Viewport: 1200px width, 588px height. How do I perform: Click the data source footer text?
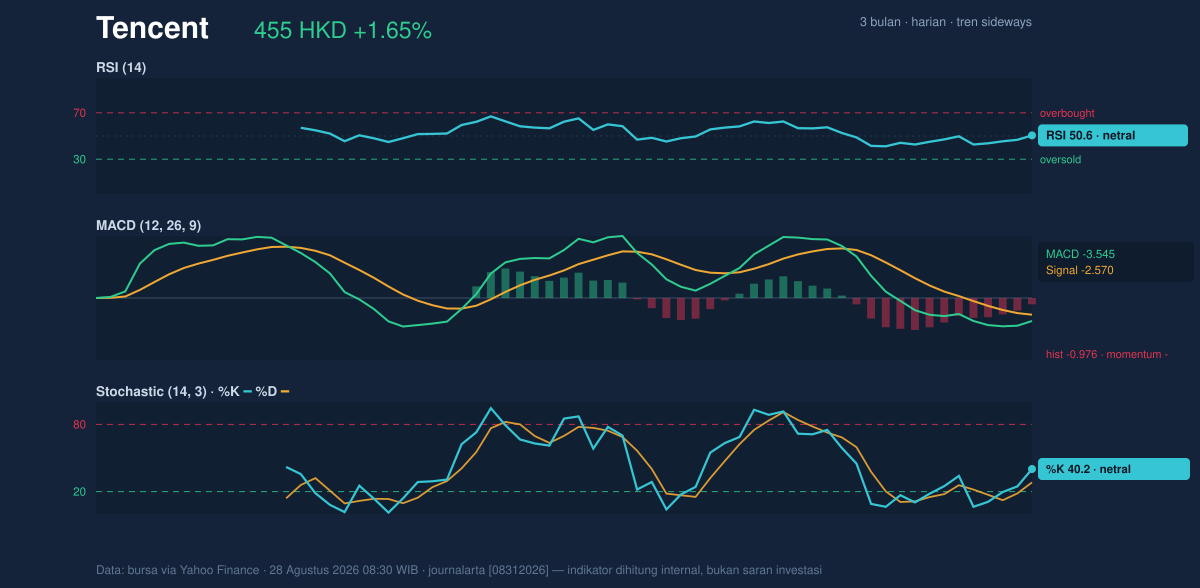click(459, 570)
